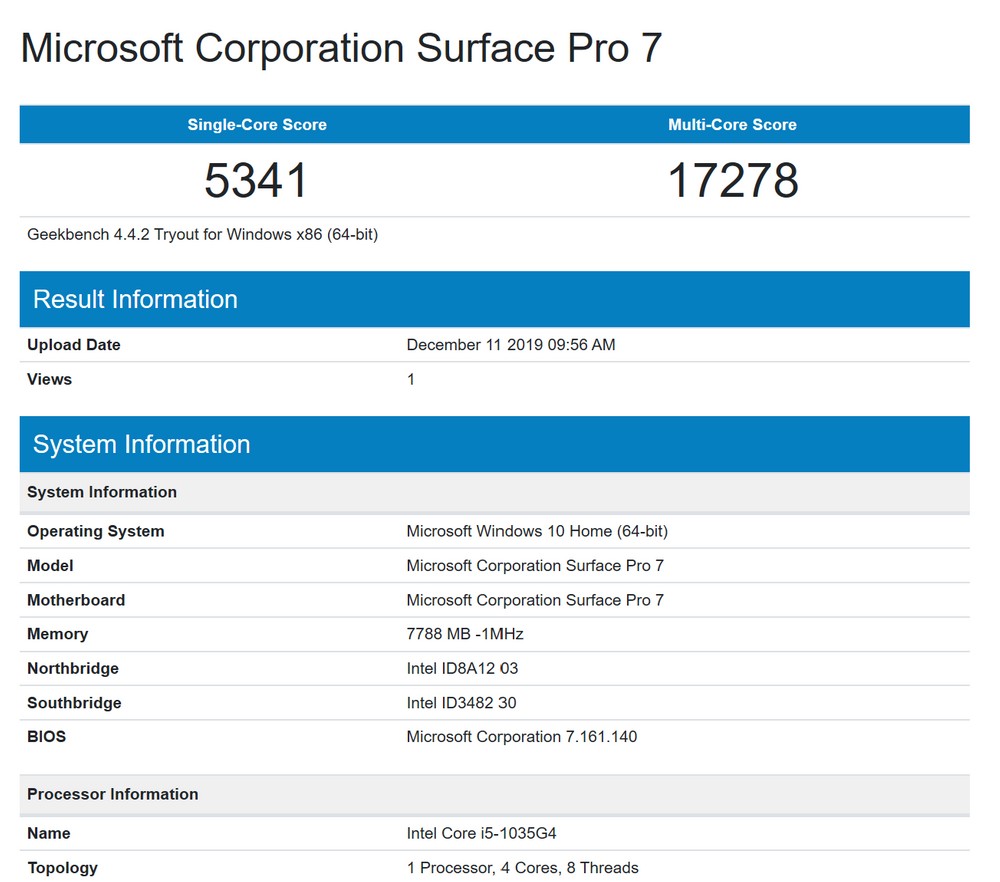This screenshot has height=882, width=1000.
Task: Click the Motherboard row label
Action: pyautogui.click(x=76, y=600)
